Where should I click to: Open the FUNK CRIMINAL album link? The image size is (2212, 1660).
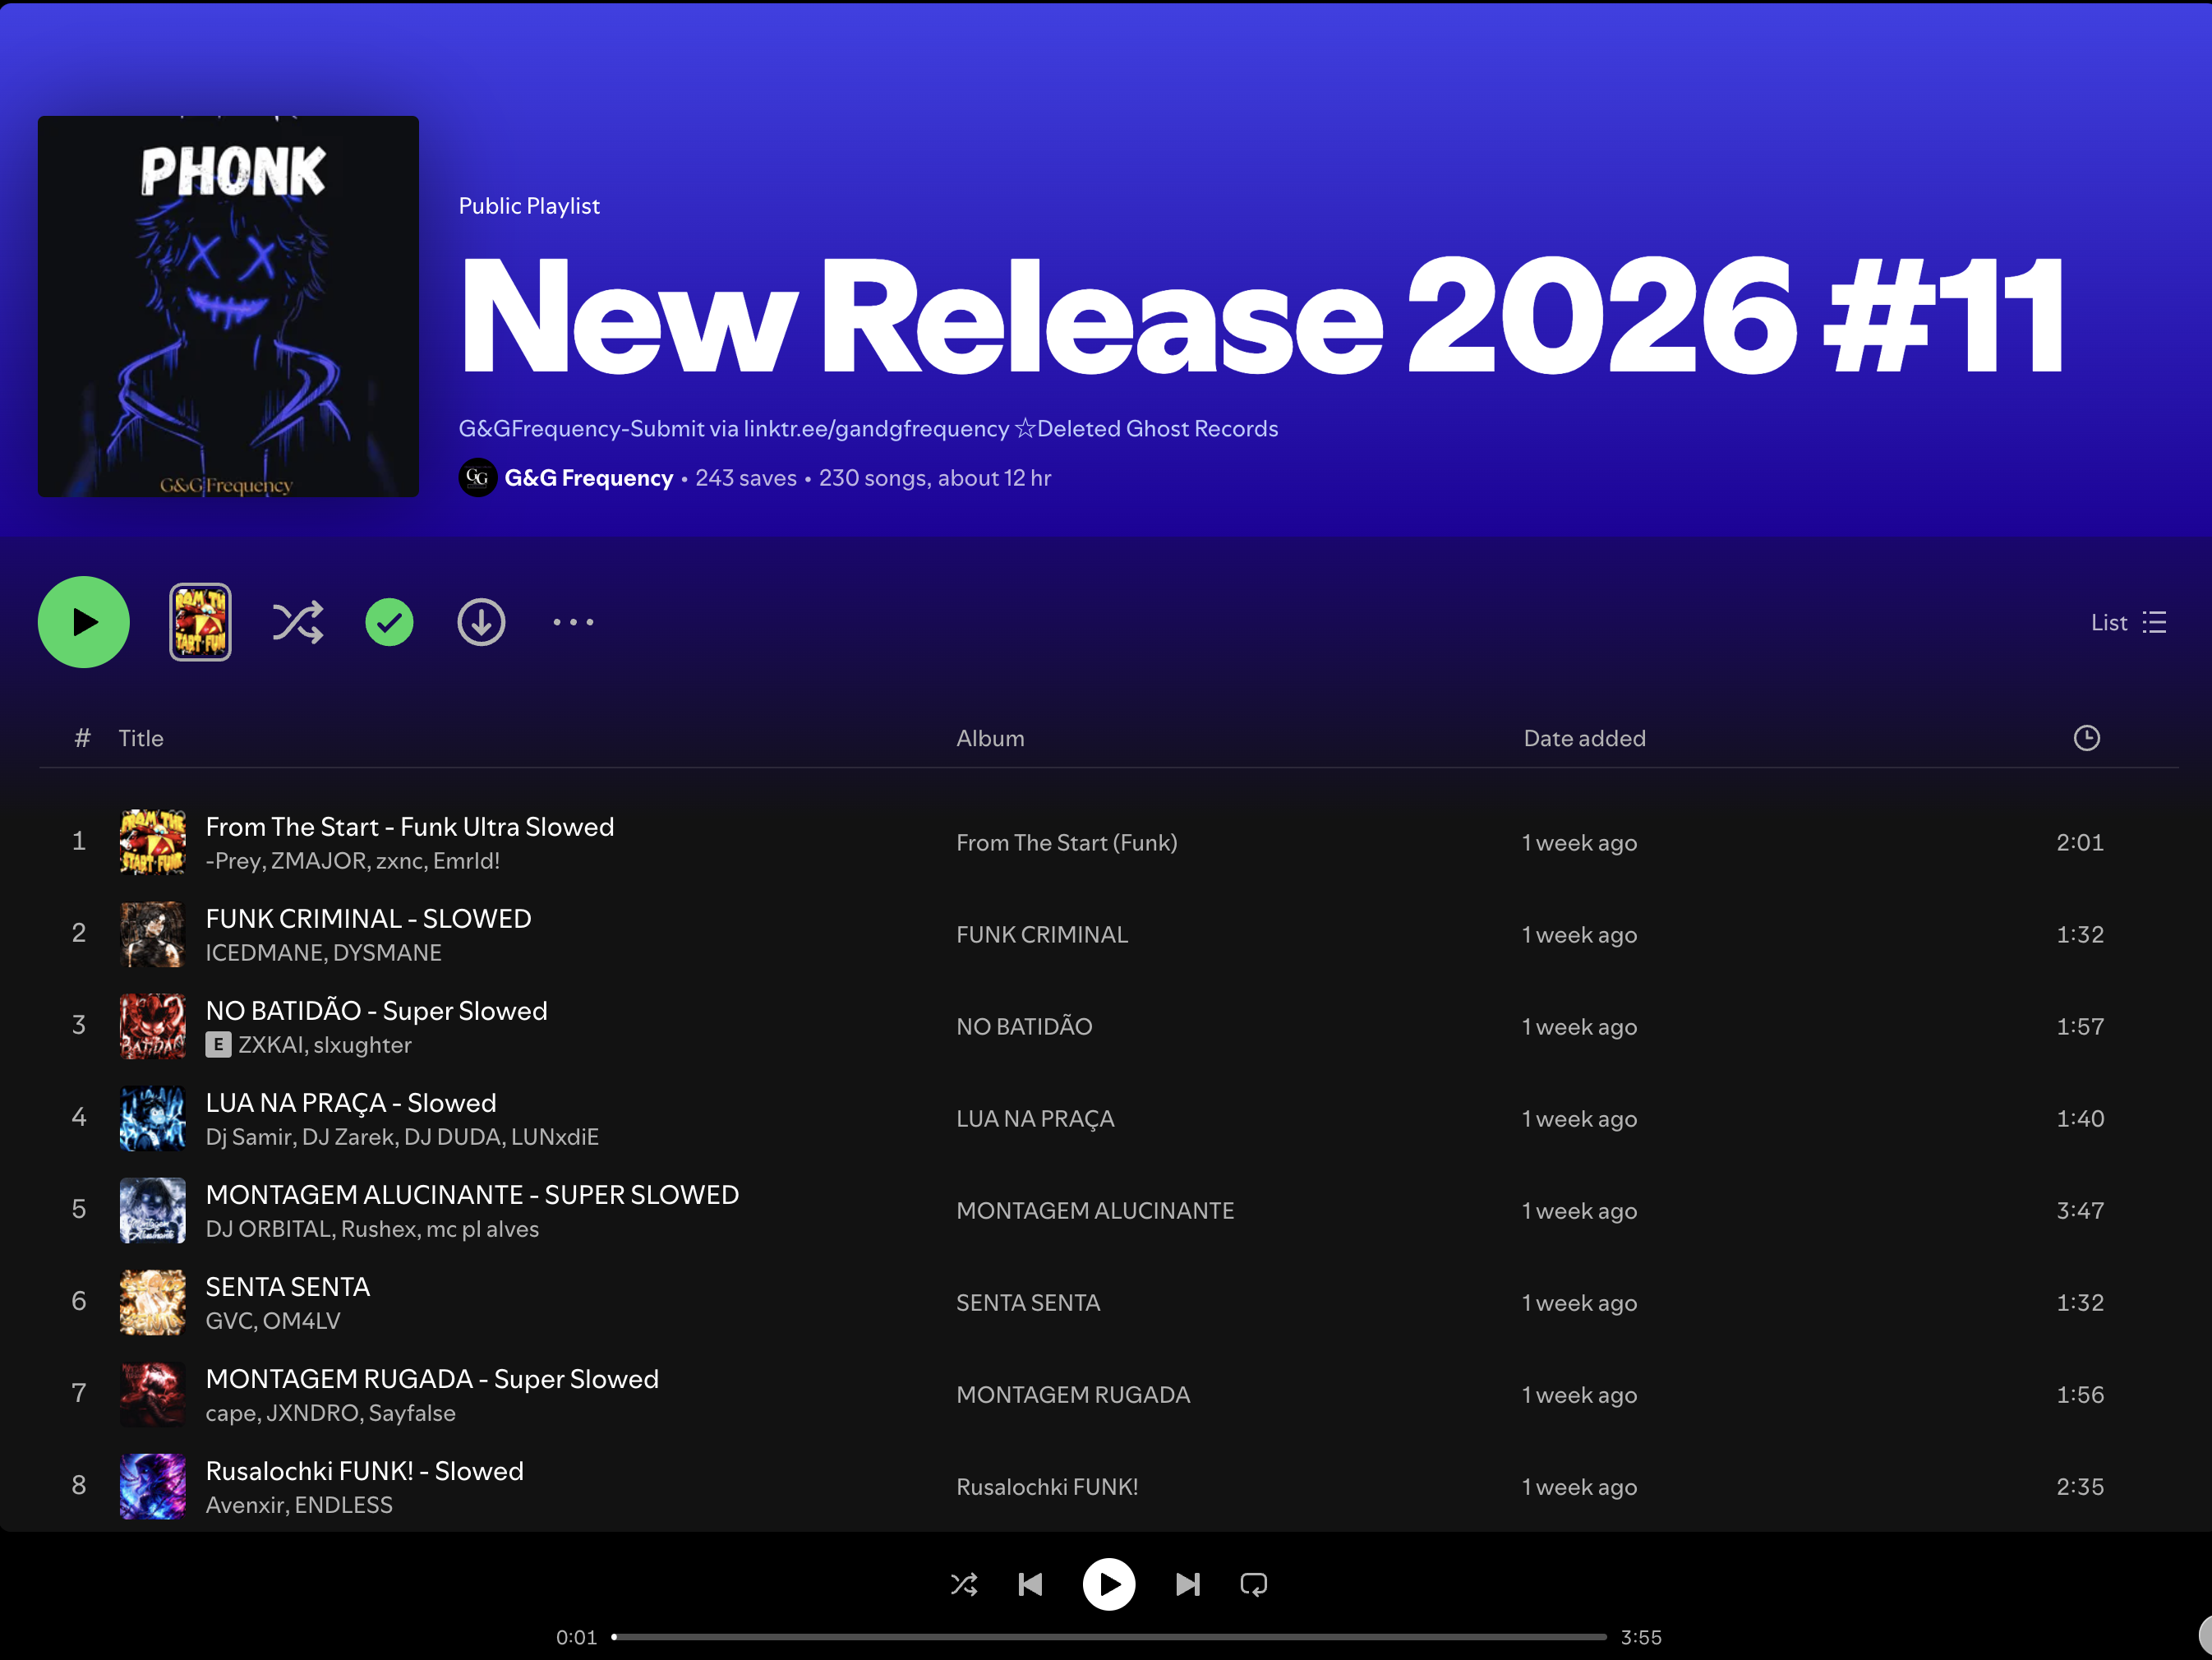[x=1041, y=934]
